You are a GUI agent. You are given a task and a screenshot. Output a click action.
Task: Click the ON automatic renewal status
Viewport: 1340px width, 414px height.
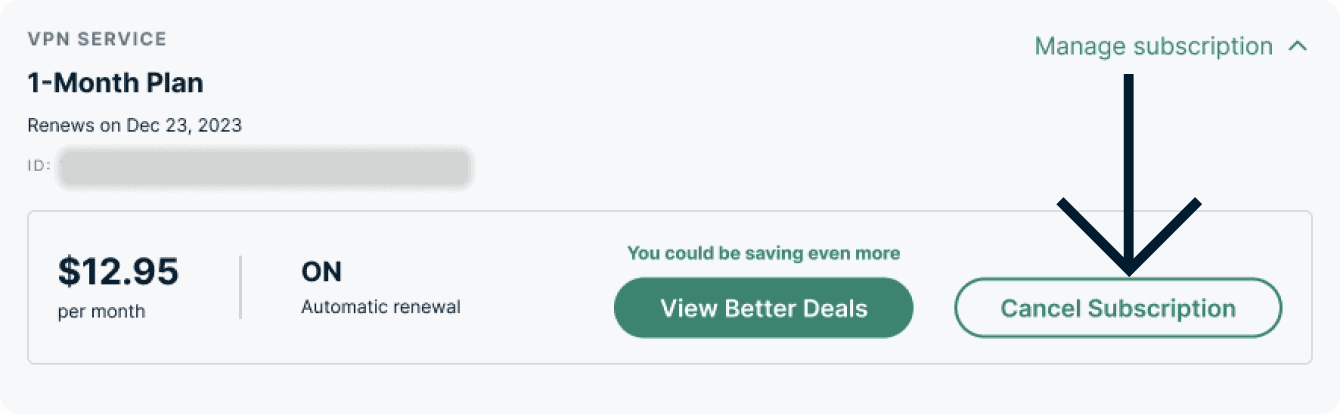coord(321,272)
